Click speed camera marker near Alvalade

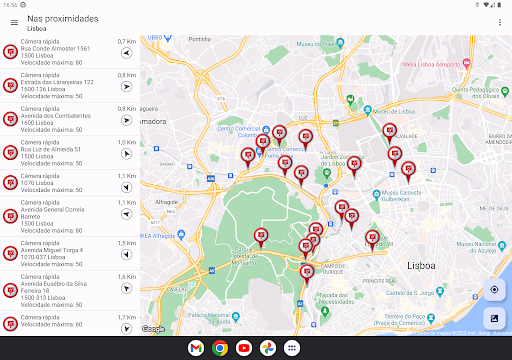(389, 133)
